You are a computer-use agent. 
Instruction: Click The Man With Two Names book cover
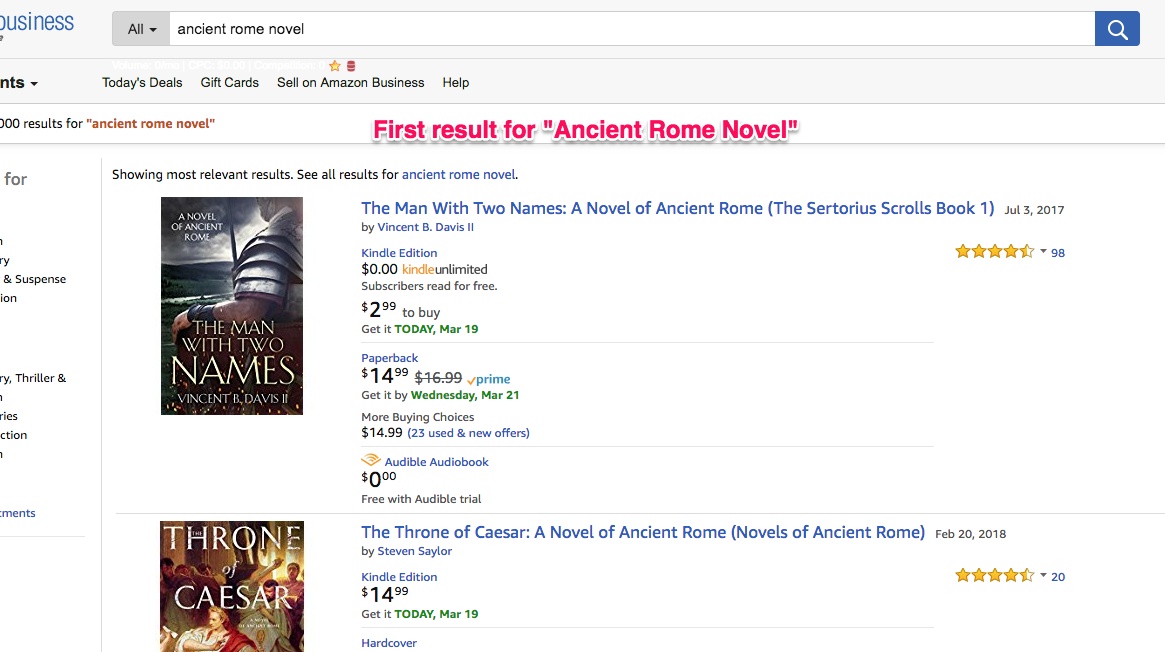[x=232, y=306]
